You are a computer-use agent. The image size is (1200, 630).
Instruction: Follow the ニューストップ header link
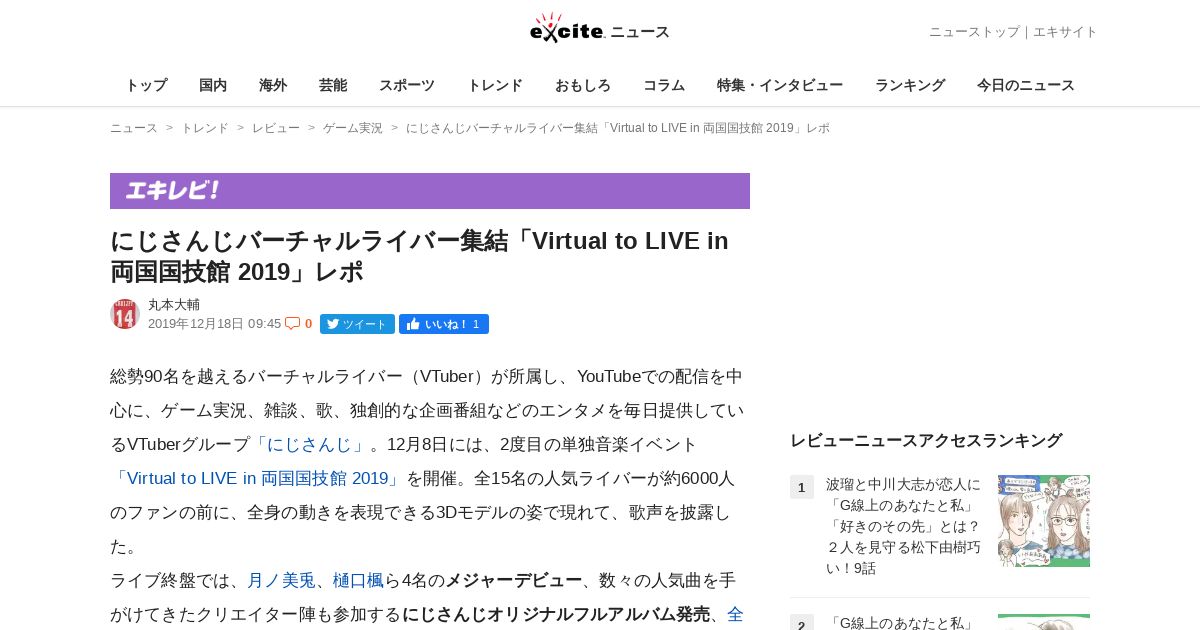[974, 32]
